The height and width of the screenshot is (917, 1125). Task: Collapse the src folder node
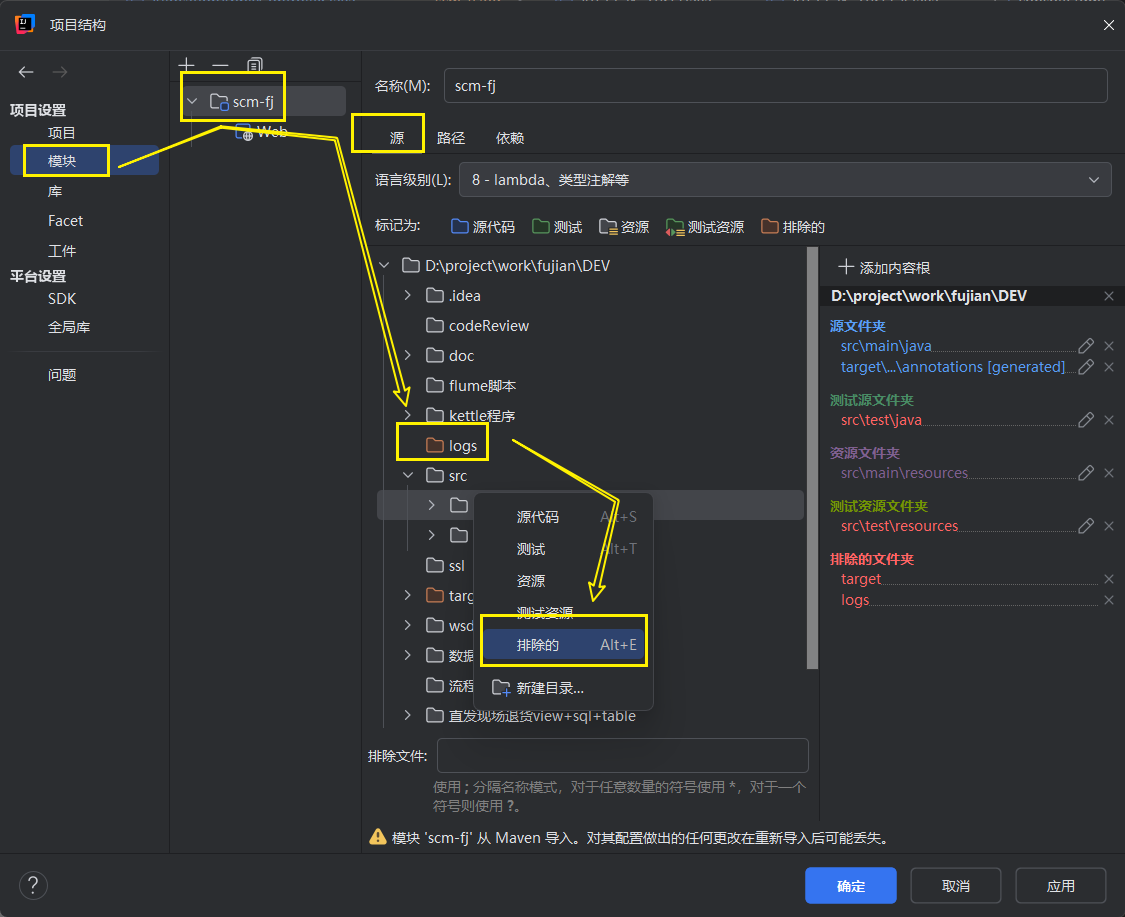click(x=407, y=476)
